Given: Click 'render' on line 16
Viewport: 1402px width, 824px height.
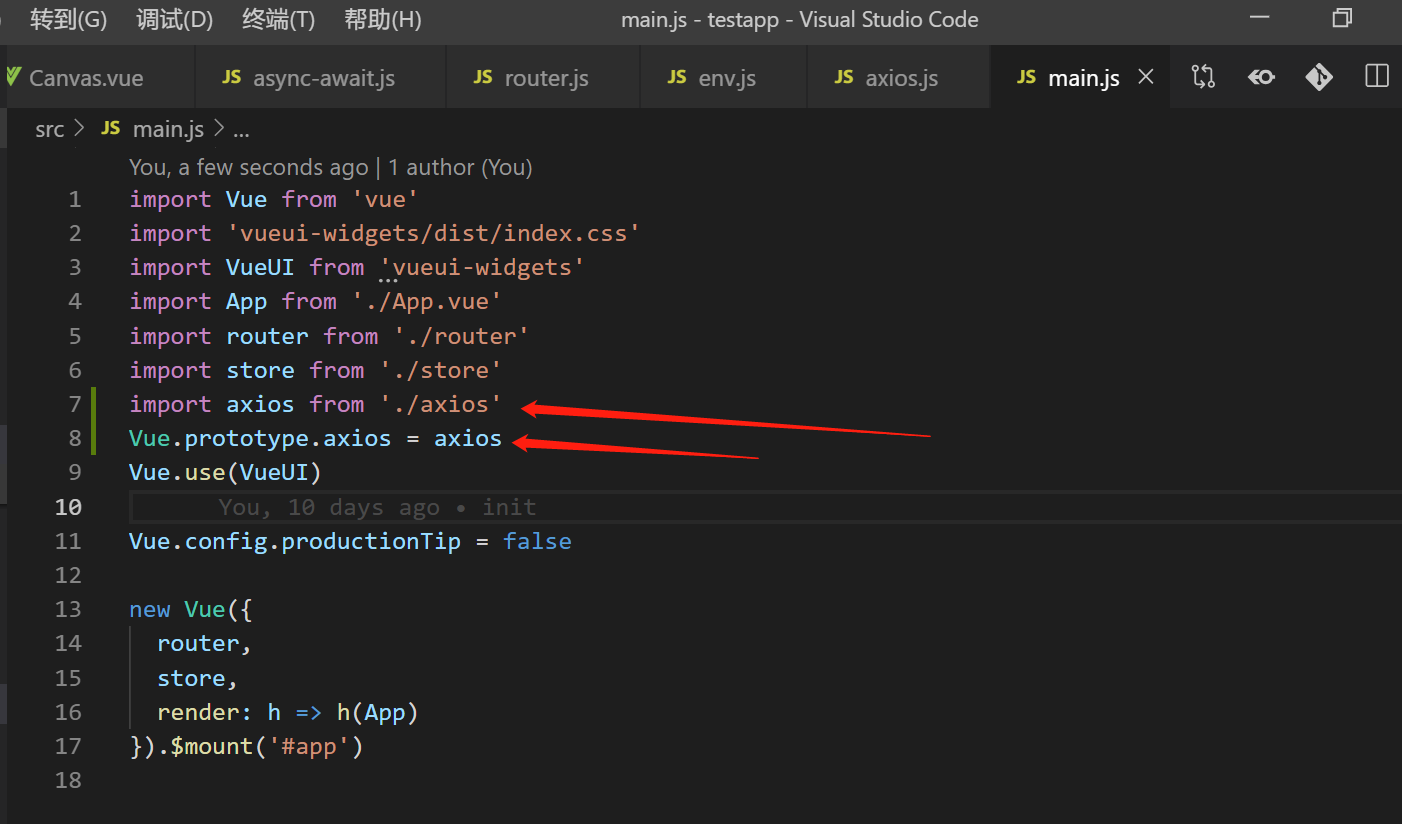Looking at the screenshot, I should pos(198,712).
